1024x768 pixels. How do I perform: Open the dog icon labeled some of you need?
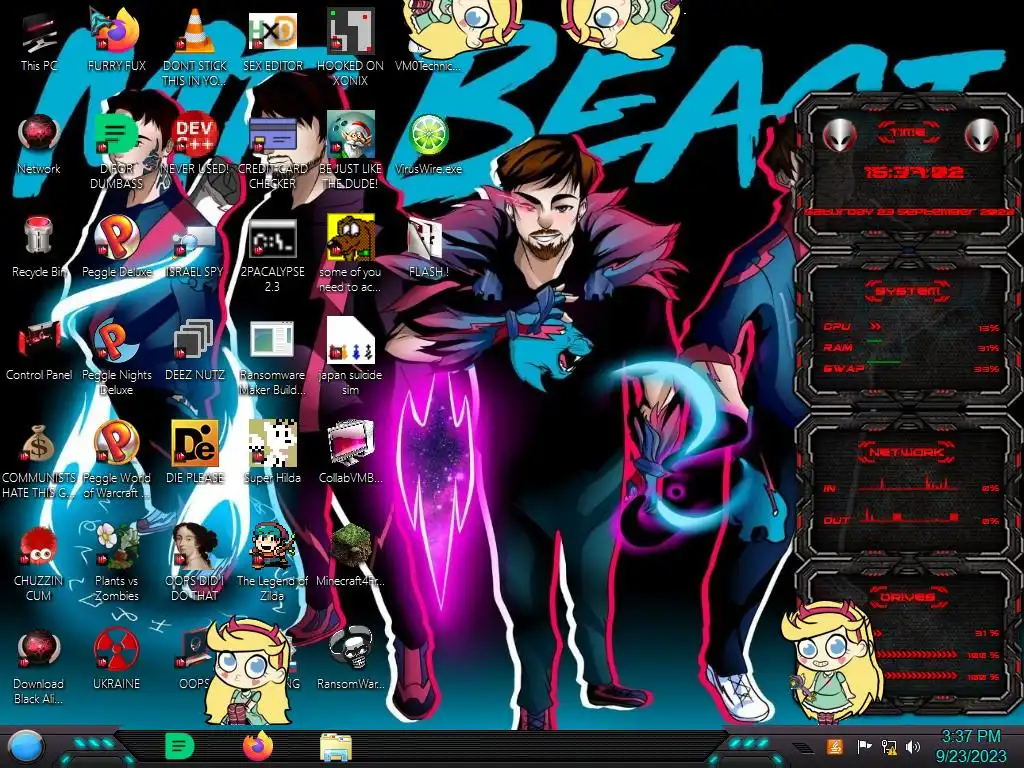(x=350, y=255)
